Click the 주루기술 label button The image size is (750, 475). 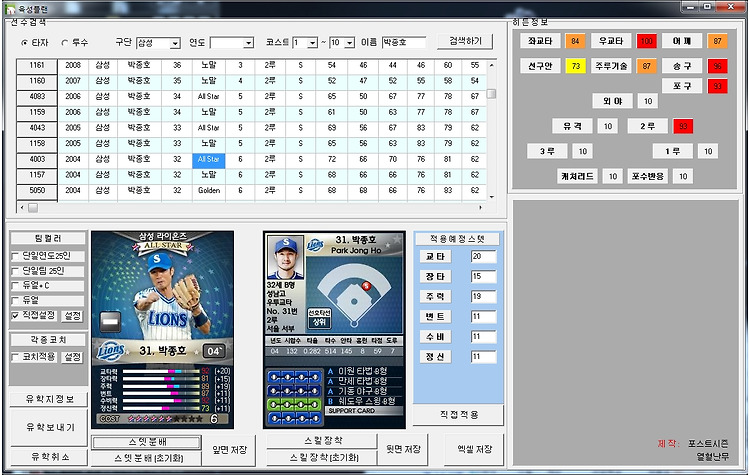click(x=611, y=66)
